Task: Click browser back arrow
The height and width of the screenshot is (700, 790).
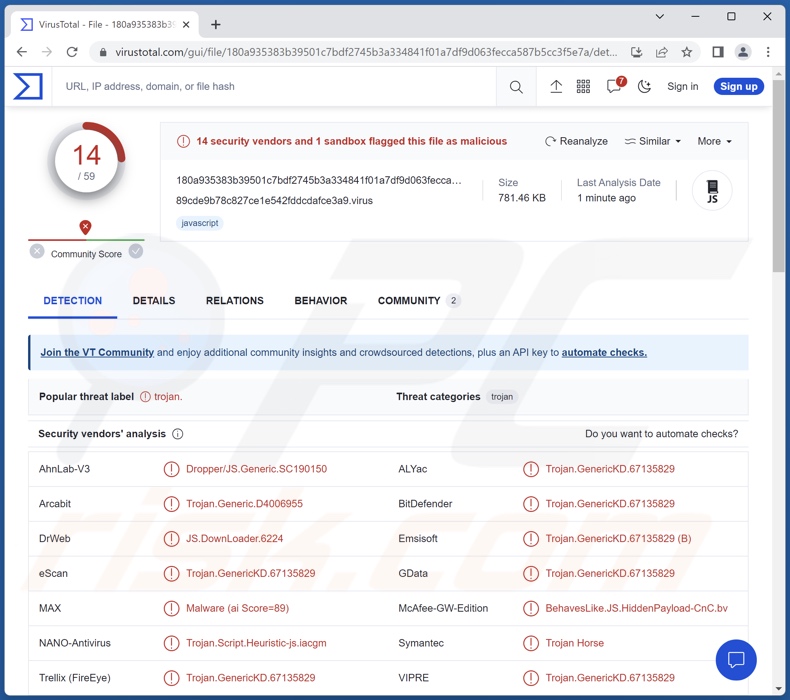Action: point(22,52)
